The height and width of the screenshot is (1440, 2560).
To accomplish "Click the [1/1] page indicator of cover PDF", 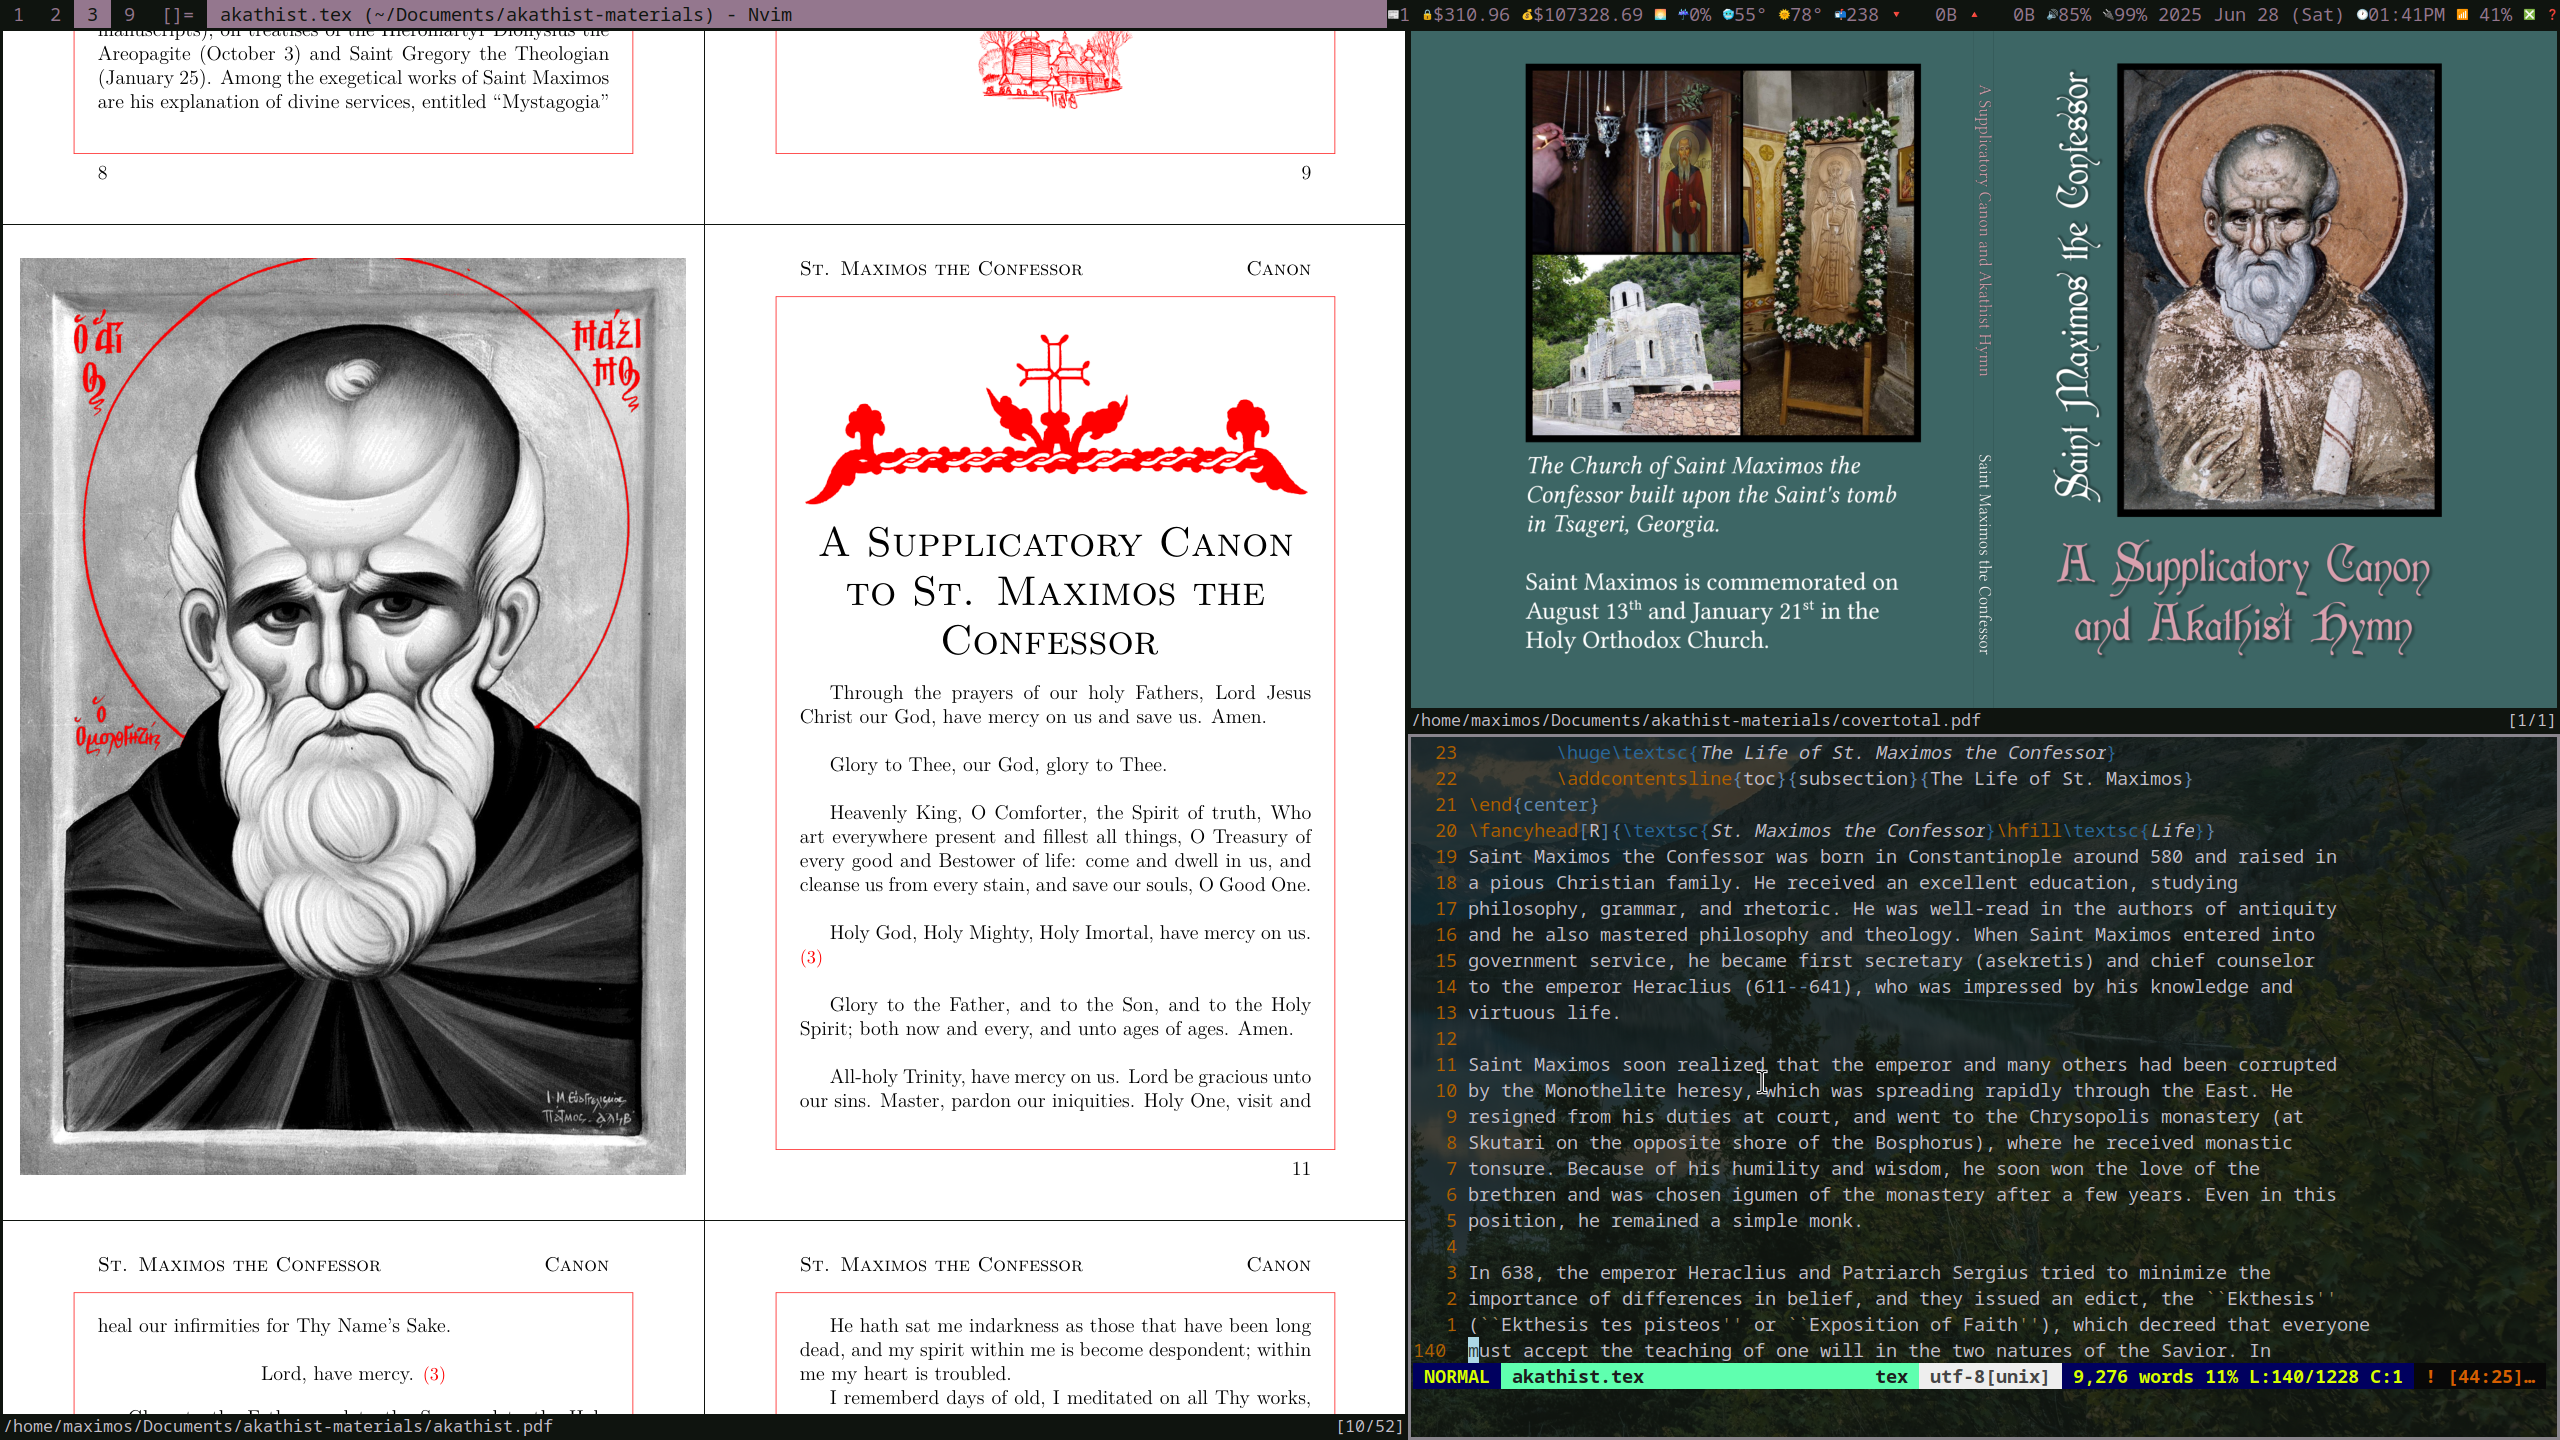I will point(2531,720).
